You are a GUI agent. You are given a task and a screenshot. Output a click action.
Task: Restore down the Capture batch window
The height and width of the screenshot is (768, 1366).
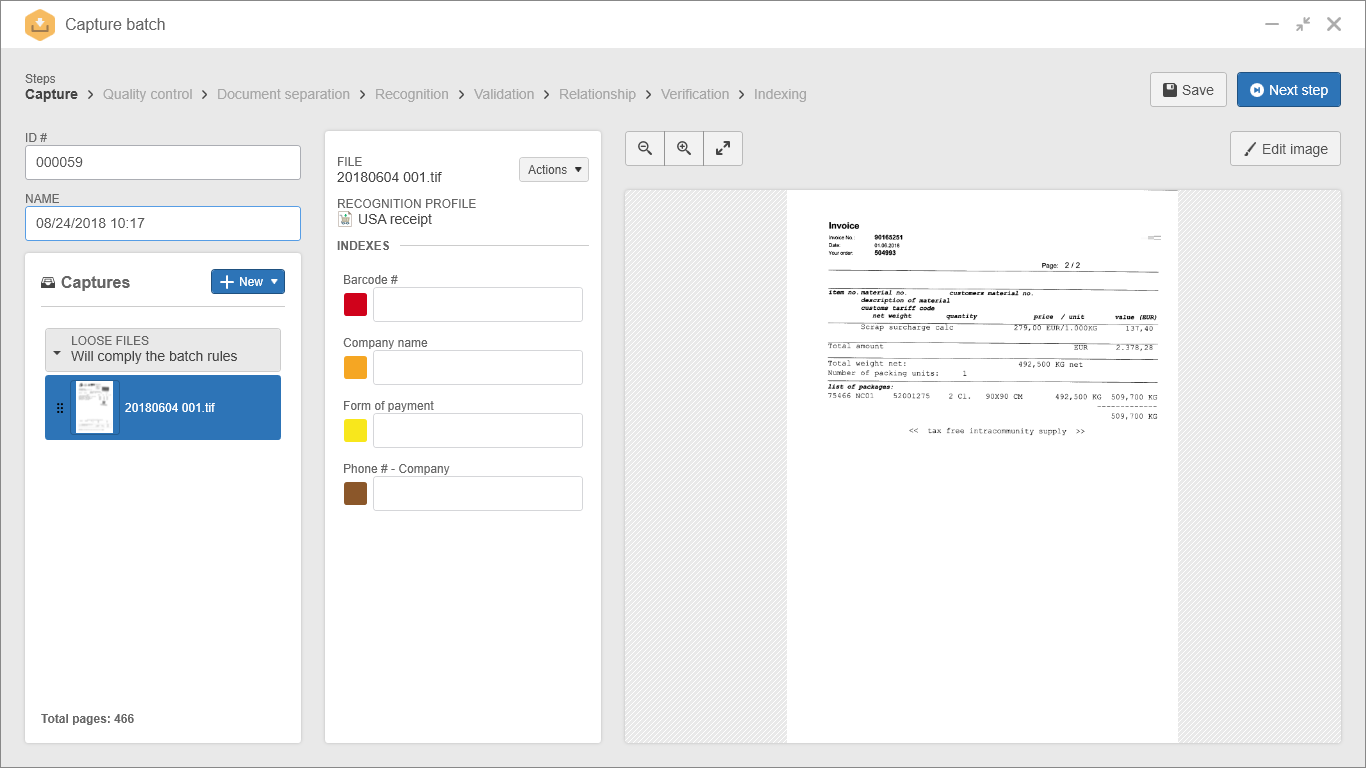(1303, 24)
